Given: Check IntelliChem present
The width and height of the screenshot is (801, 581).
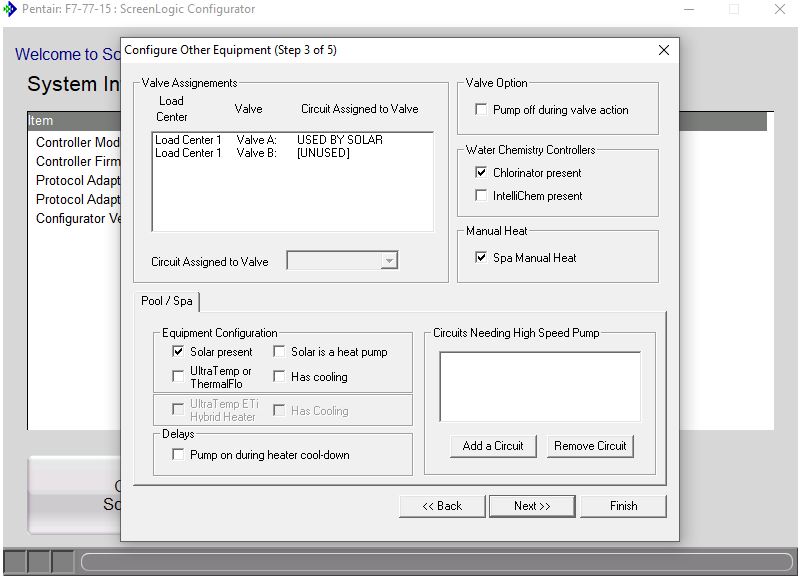Looking at the screenshot, I should 481,195.
